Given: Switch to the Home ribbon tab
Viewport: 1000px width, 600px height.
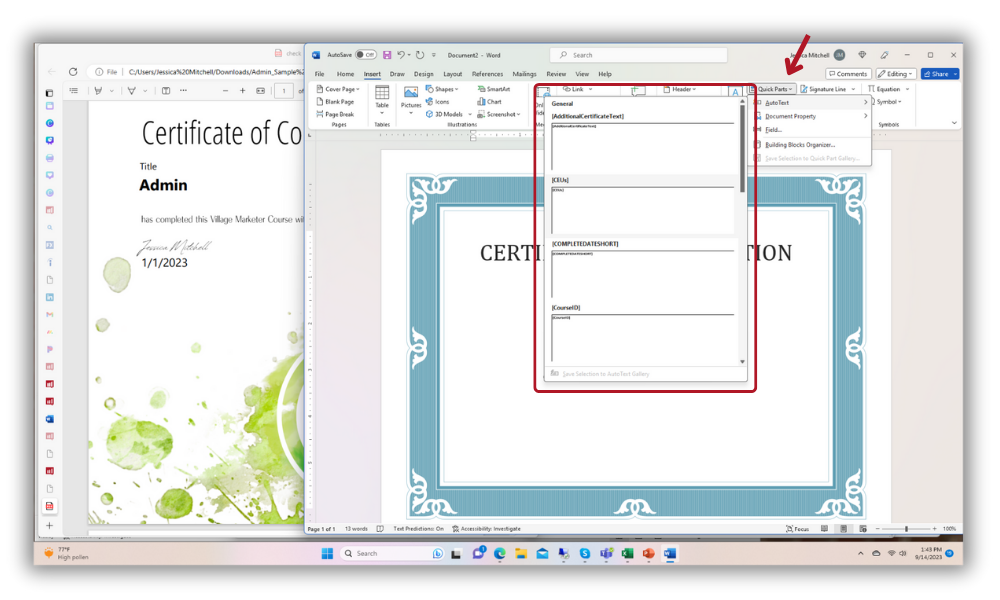Looking at the screenshot, I should coord(345,74).
